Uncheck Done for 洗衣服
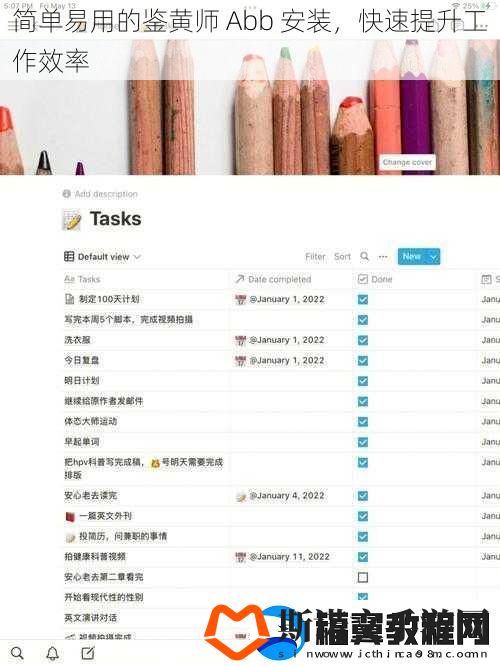 [363, 340]
